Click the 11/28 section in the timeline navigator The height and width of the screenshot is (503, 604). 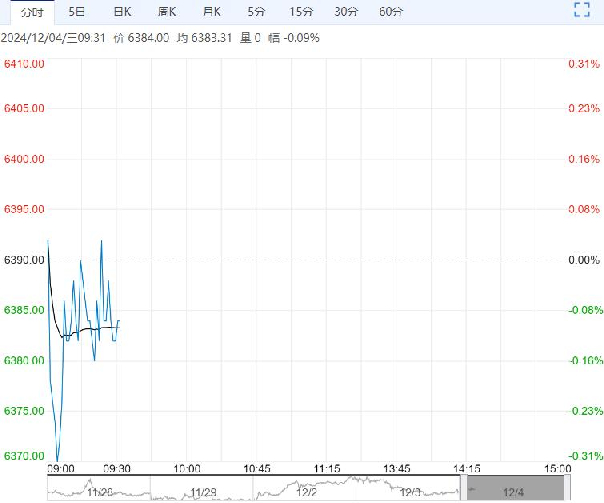pos(99,490)
